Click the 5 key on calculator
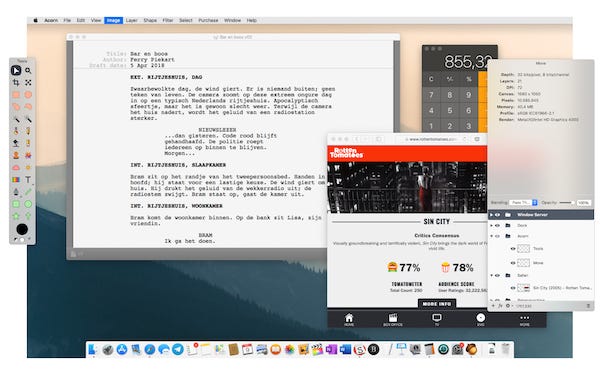Screen dimensions: 600x375 pyautogui.click(x=450, y=111)
